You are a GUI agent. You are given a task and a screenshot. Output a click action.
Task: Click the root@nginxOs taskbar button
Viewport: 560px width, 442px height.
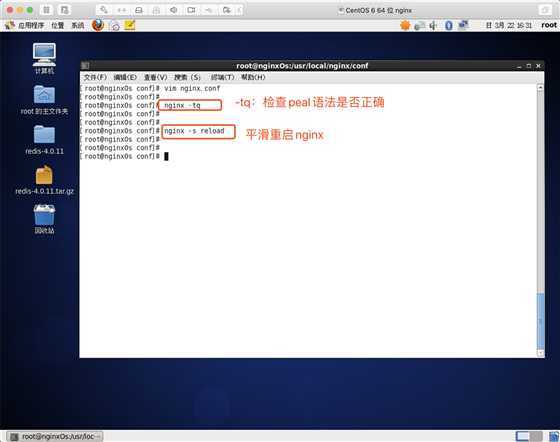(54, 436)
